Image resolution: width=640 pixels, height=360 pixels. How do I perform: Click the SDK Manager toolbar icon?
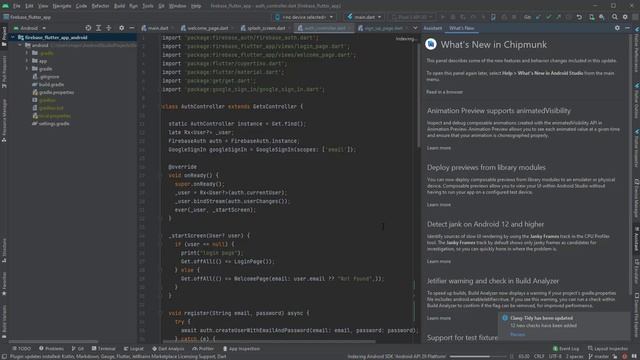602,17
